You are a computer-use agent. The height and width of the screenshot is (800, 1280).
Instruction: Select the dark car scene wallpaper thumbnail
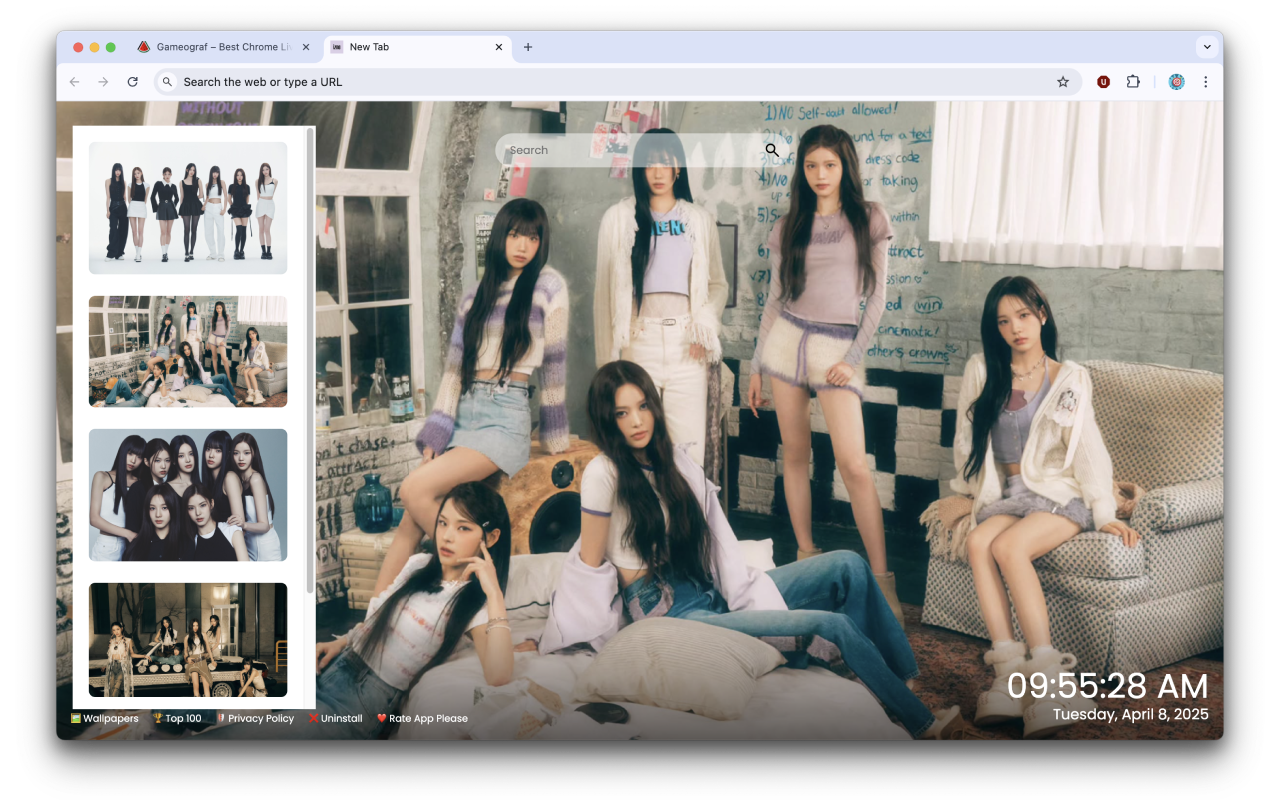(x=188, y=640)
